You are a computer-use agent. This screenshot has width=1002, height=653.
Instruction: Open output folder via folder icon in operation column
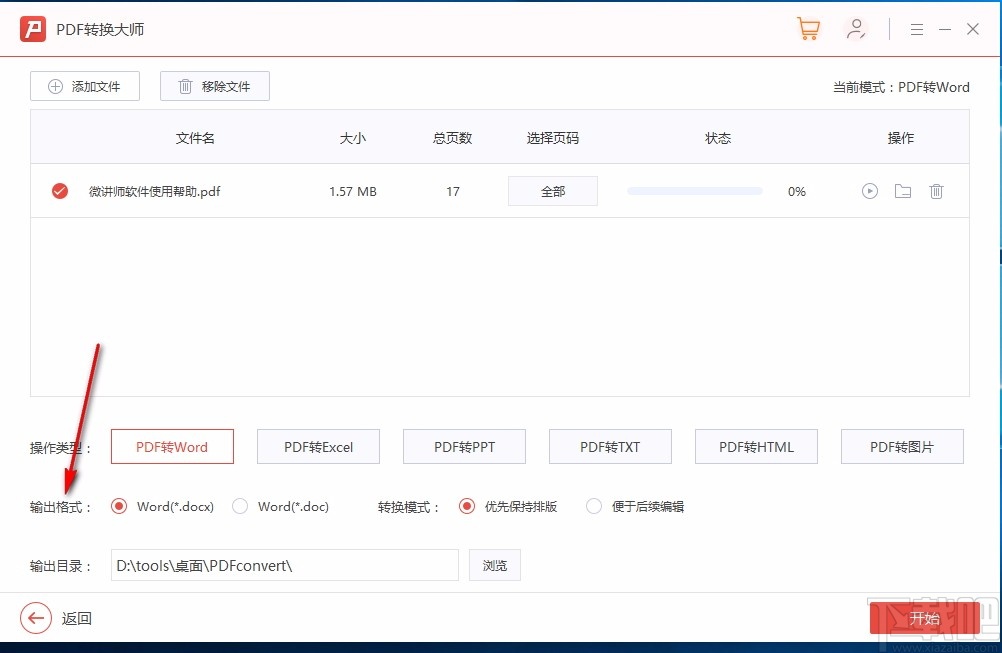pyautogui.click(x=903, y=191)
